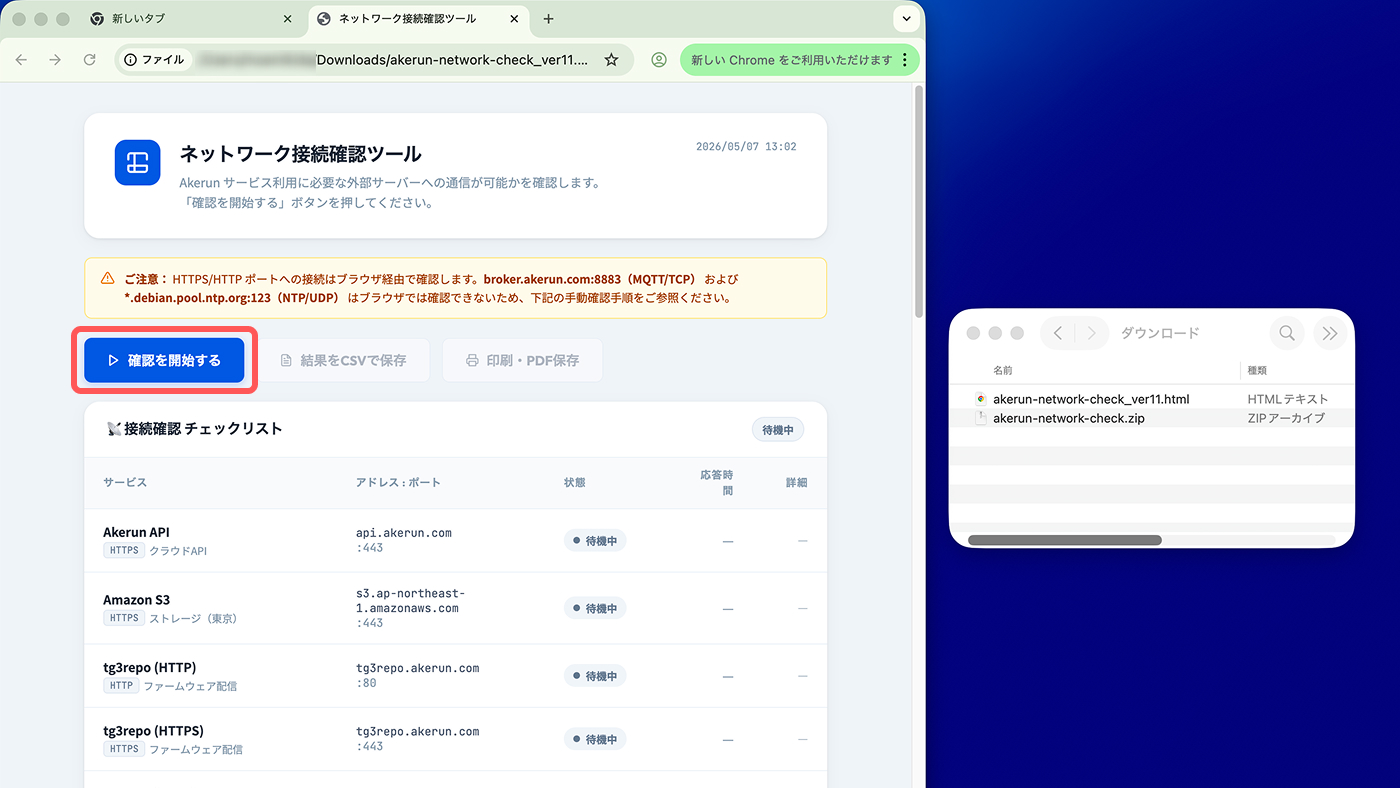Click the 詳細 column header

(796, 482)
